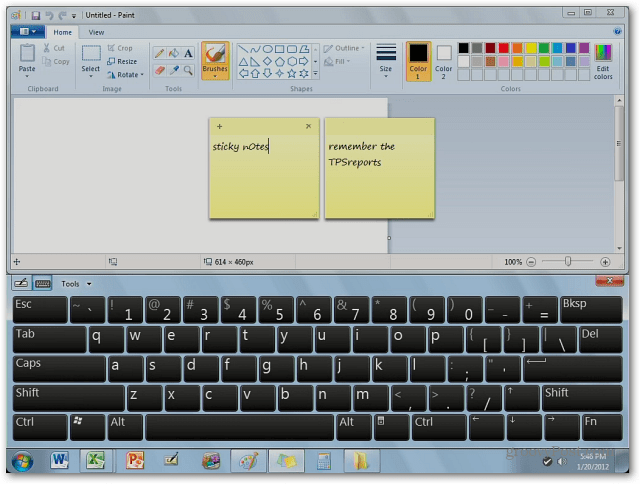Screen dimensions: 640x484
Task: Expand the shapes gallery more arrow
Action: point(316,74)
